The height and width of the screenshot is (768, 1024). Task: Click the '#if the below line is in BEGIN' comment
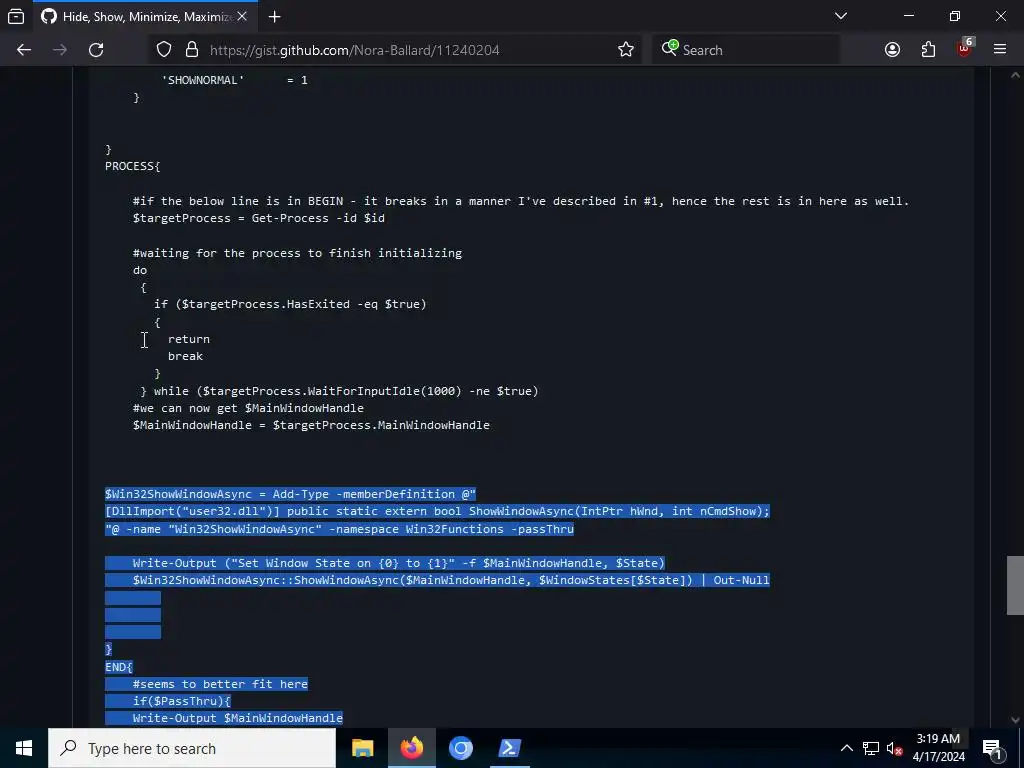[x=520, y=201]
